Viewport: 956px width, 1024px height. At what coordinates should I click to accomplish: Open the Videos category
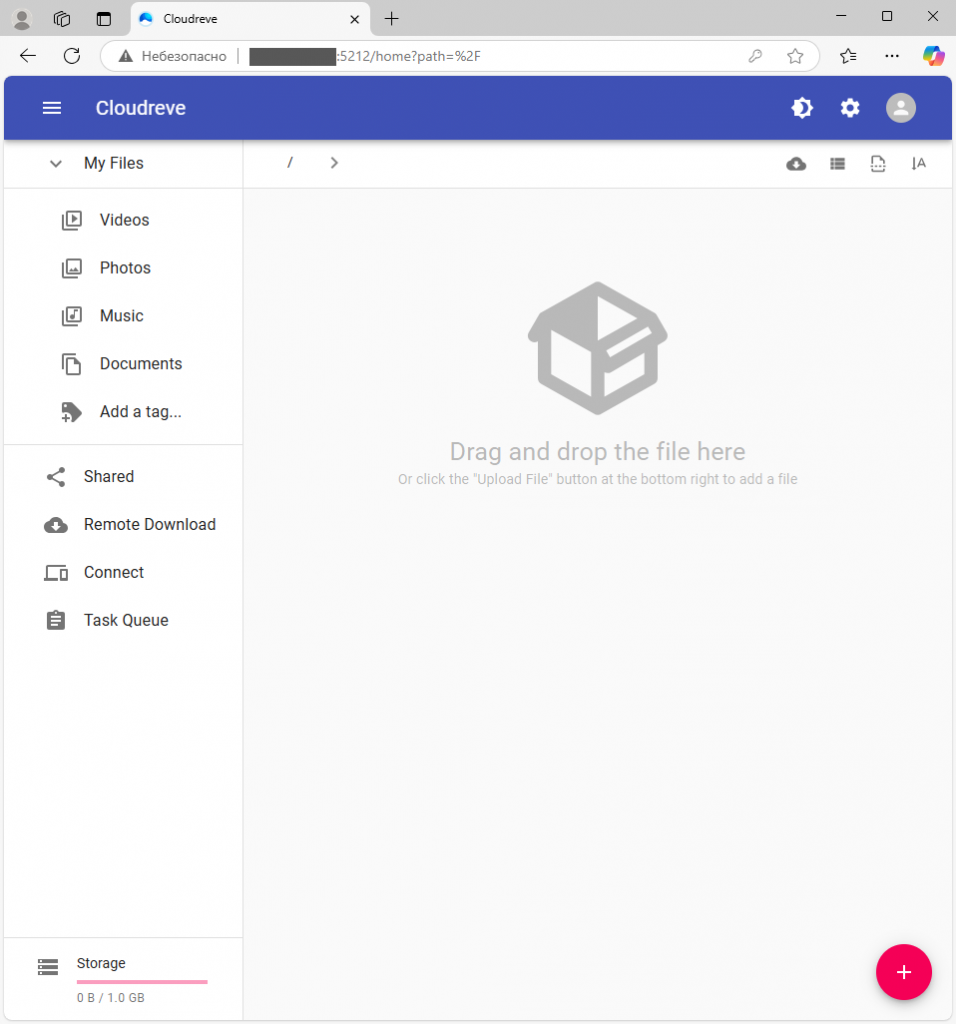point(123,220)
